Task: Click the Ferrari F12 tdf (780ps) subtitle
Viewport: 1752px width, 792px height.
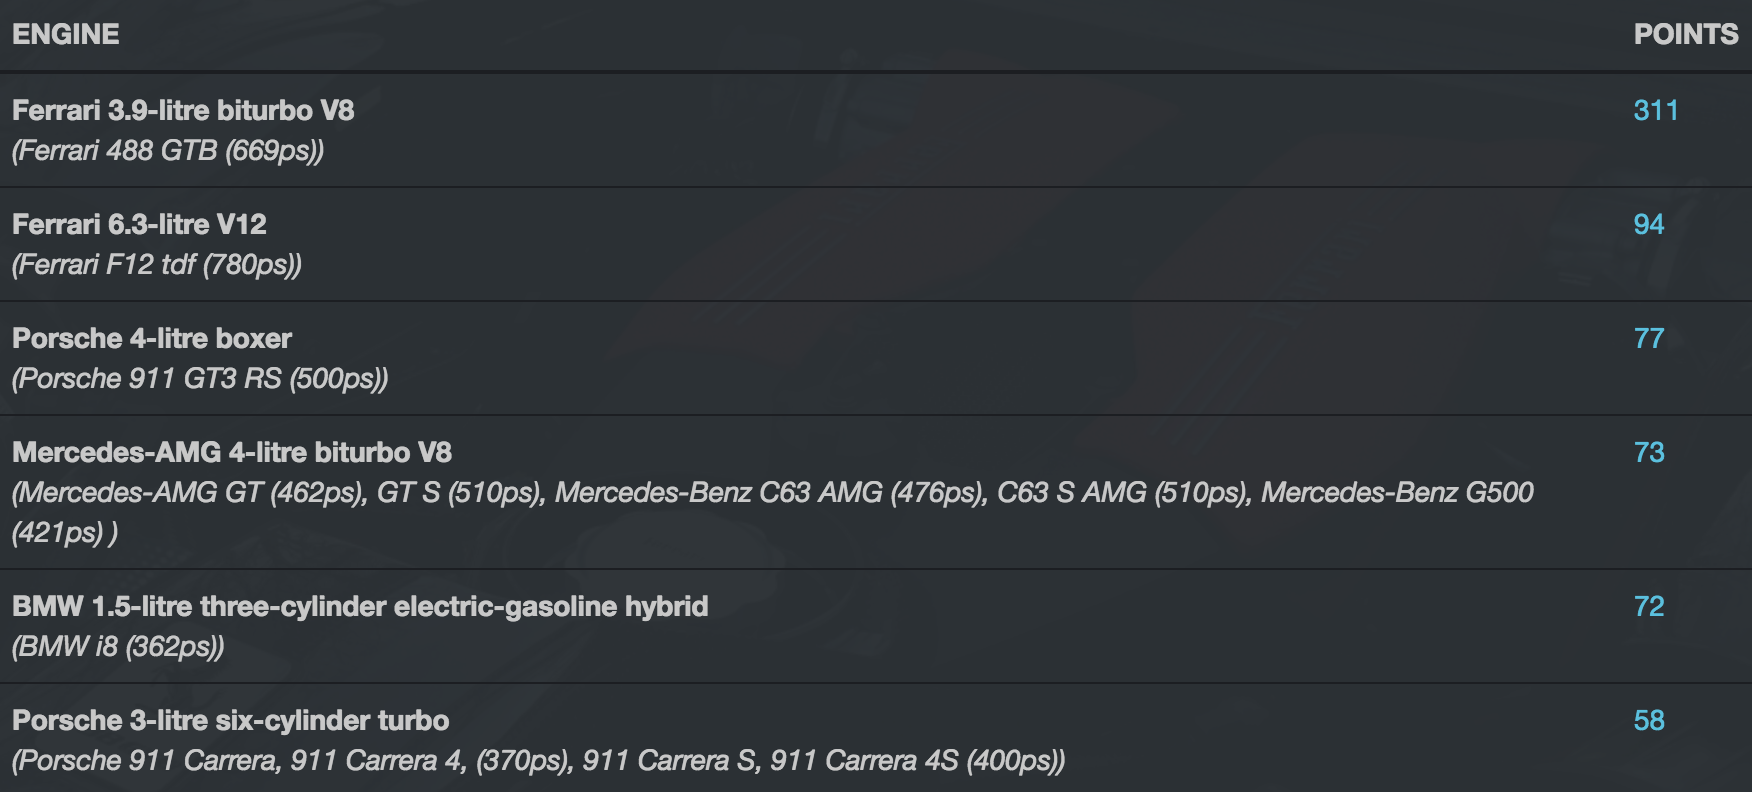Action: pyautogui.click(x=157, y=265)
